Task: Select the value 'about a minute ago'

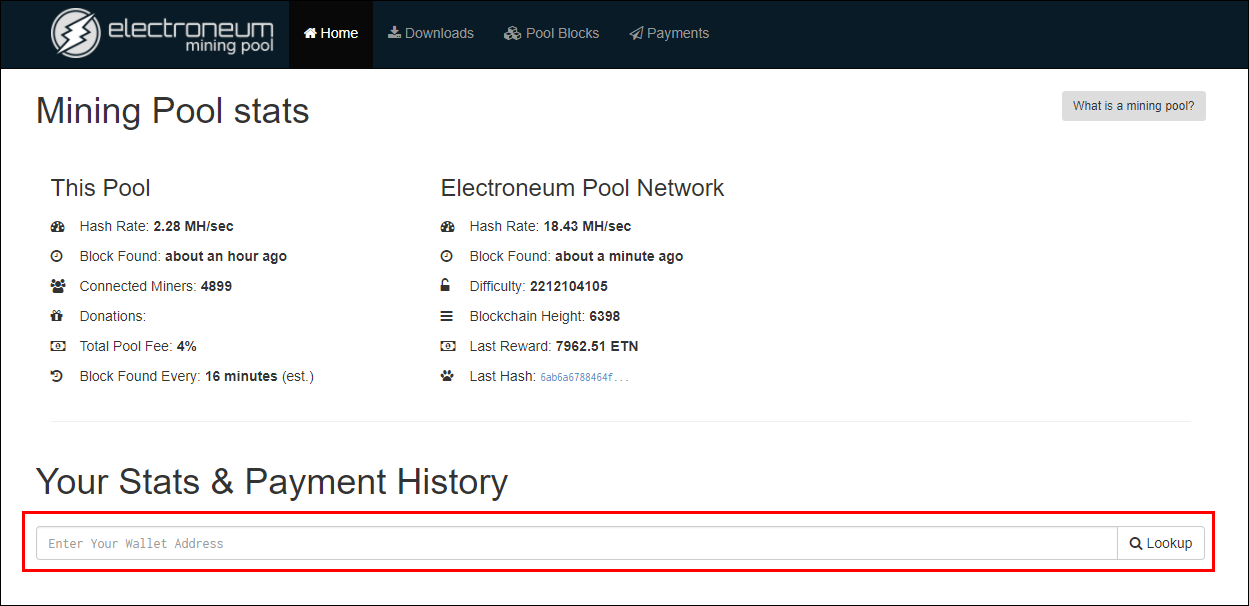Action: pos(619,256)
